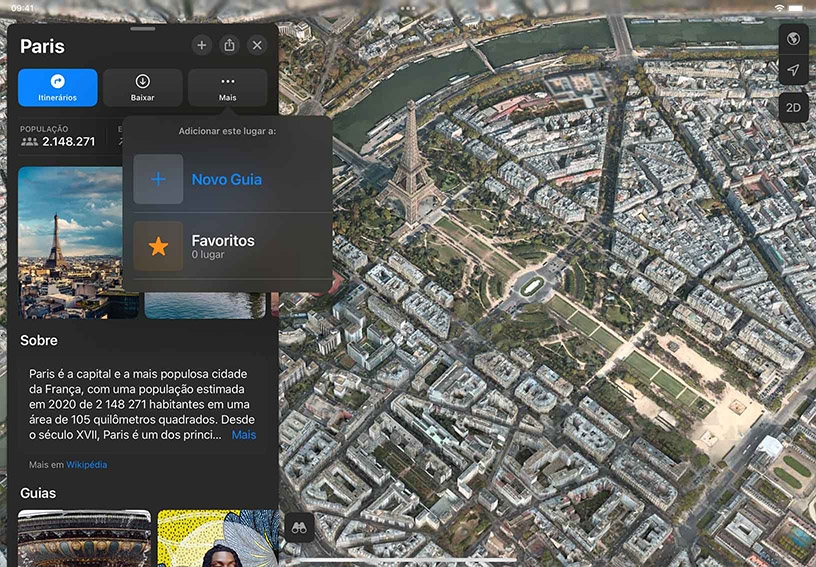Click the orange star Favoritos icon
816x567 pixels.
[x=158, y=246]
